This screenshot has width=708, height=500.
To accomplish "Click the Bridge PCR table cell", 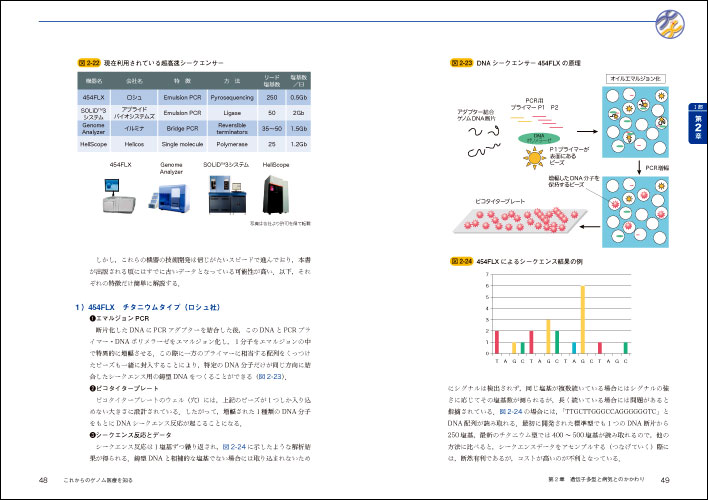I will pos(182,128).
